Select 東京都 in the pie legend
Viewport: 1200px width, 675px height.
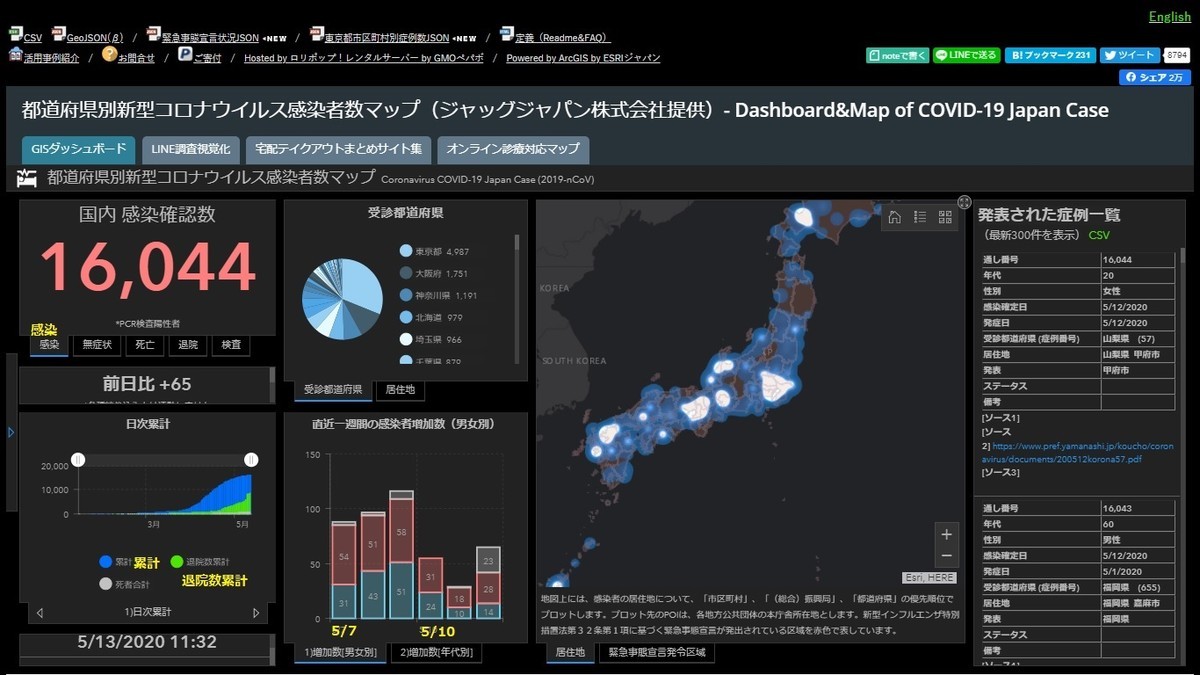[435, 252]
